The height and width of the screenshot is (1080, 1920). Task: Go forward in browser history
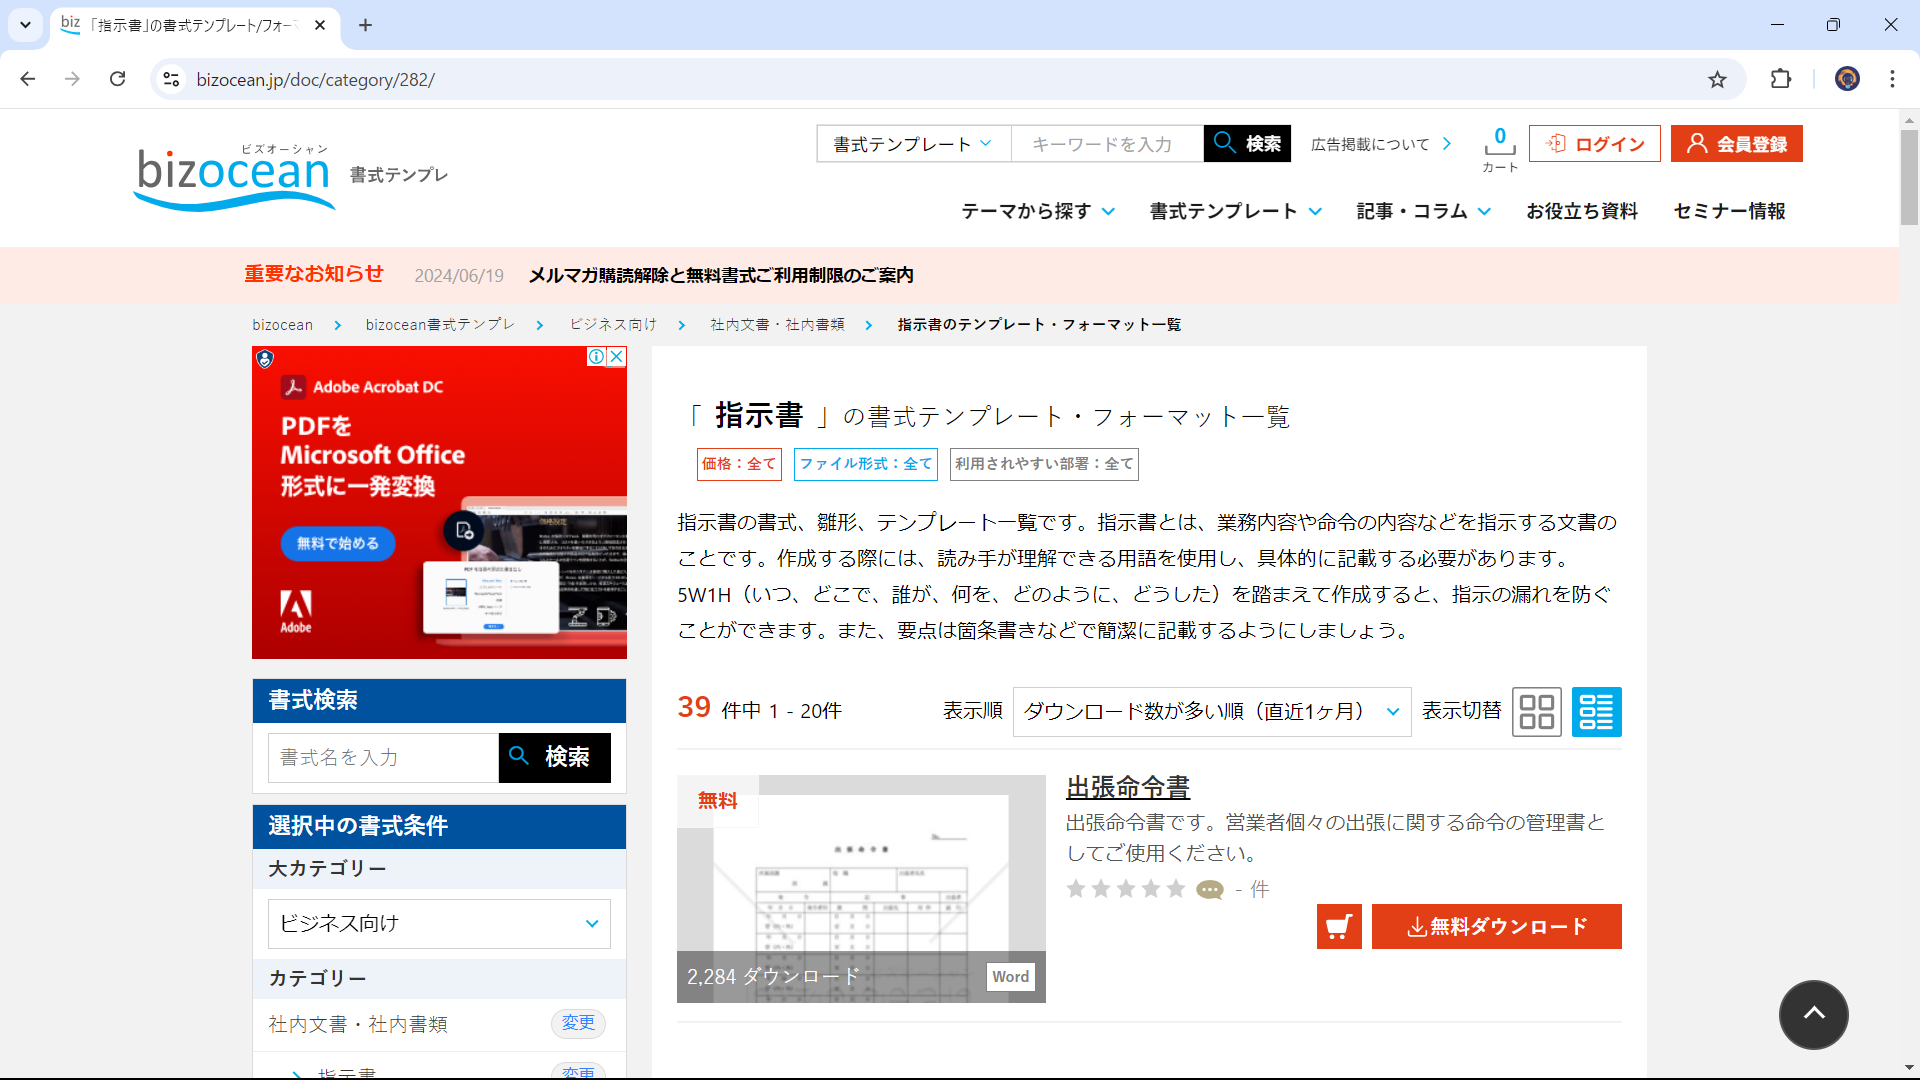[72, 80]
